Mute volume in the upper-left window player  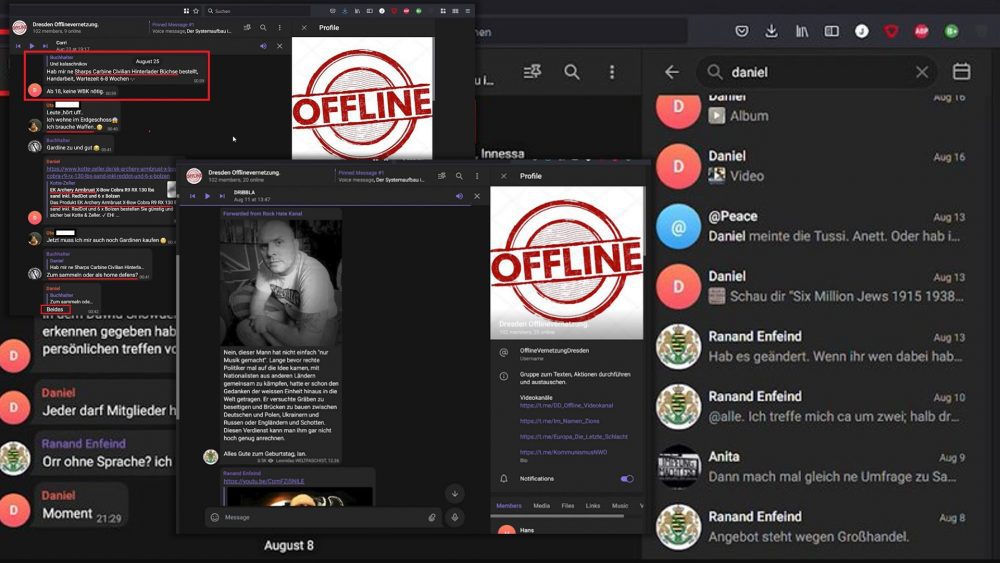[x=263, y=46]
